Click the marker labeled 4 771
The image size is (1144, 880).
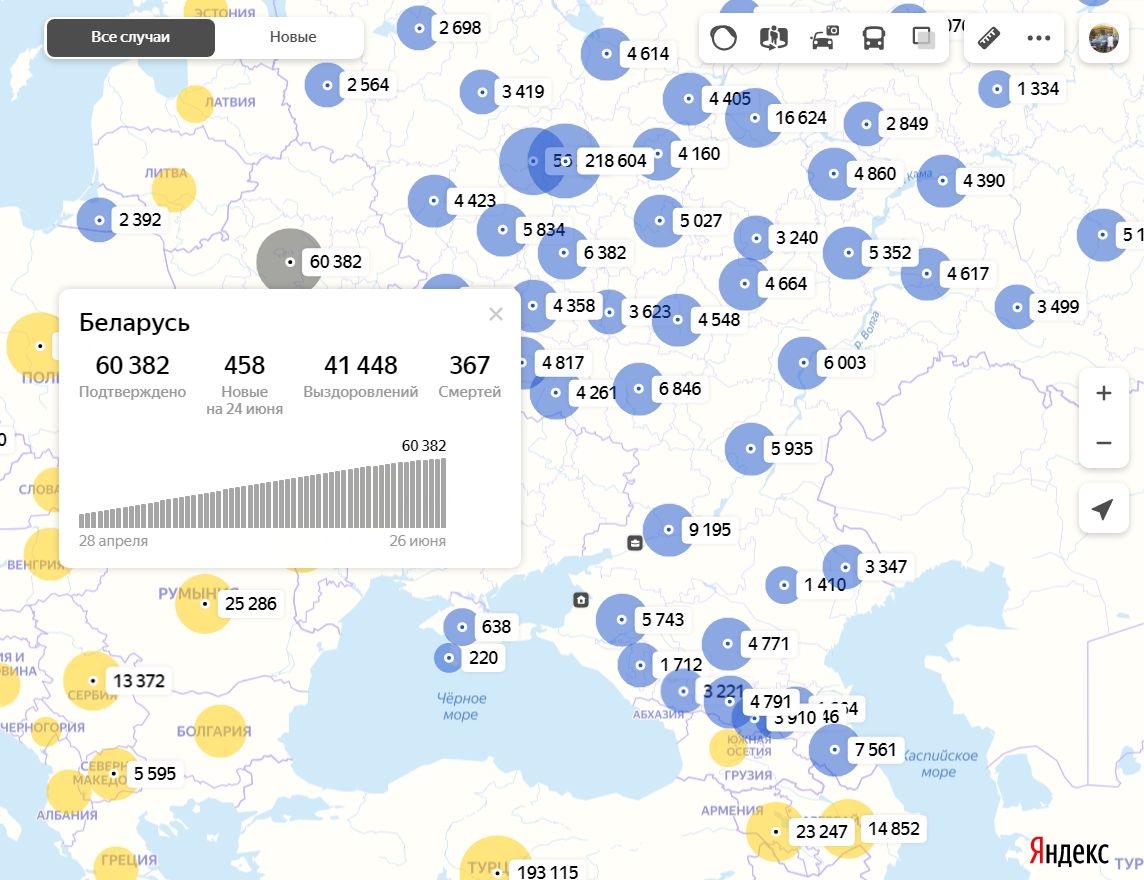tap(727, 644)
